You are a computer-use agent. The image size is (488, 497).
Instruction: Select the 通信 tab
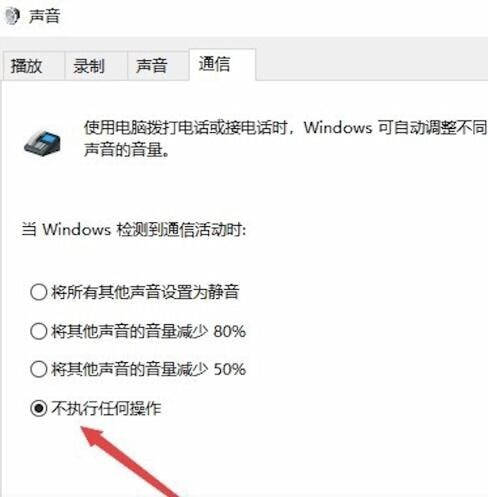(x=214, y=64)
